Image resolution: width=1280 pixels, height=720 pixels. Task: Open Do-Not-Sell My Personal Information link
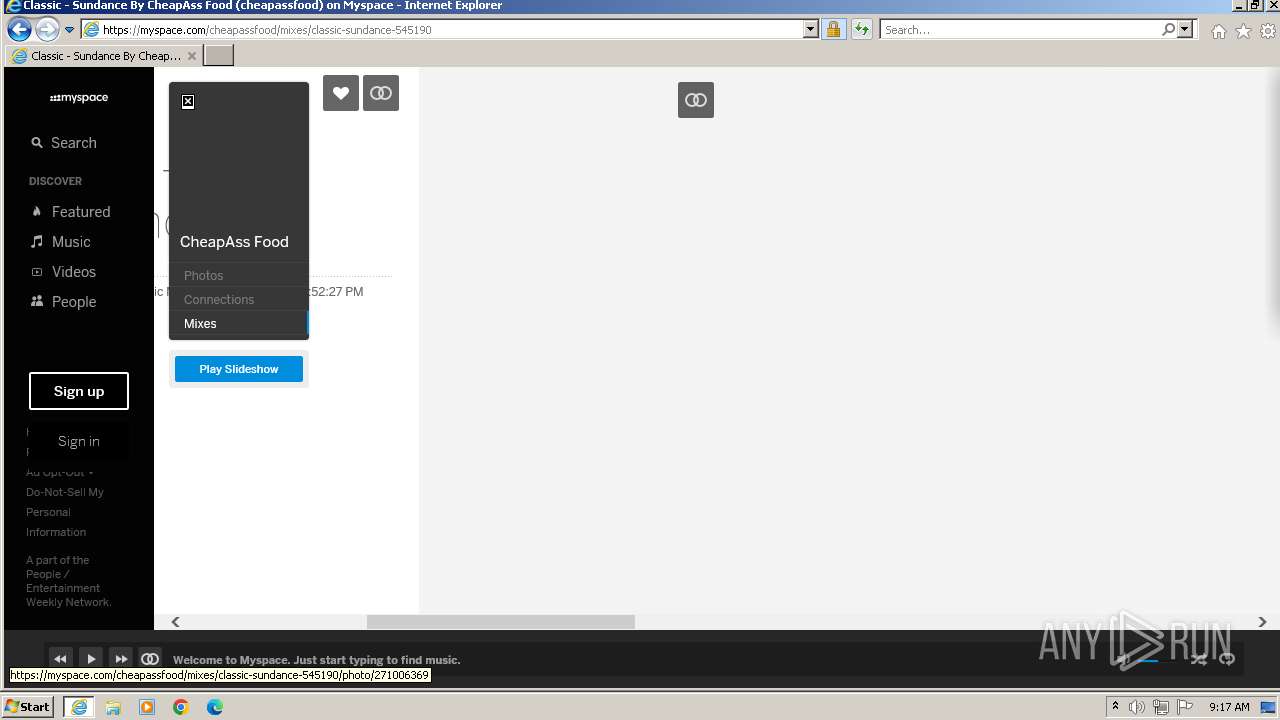point(65,512)
